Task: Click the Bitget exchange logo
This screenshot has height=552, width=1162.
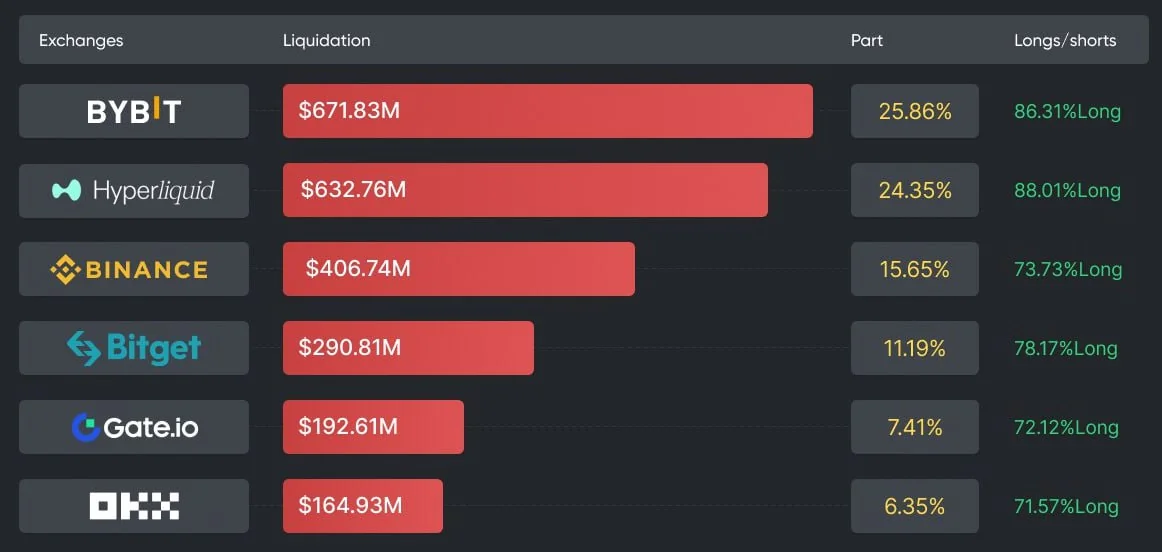Action: [x=134, y=348]
